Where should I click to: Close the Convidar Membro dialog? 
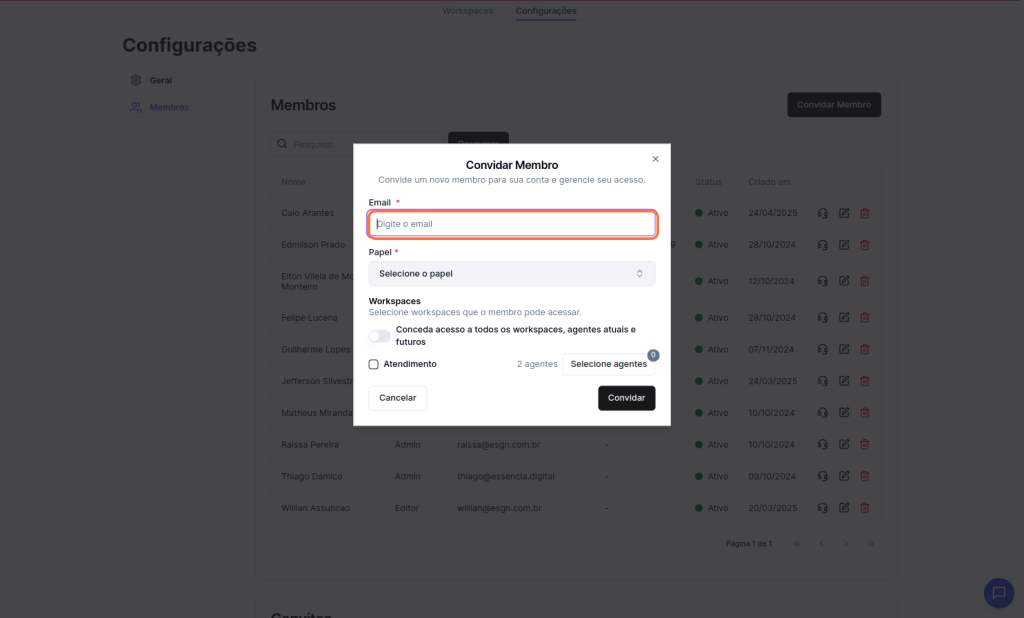point(656,159)
